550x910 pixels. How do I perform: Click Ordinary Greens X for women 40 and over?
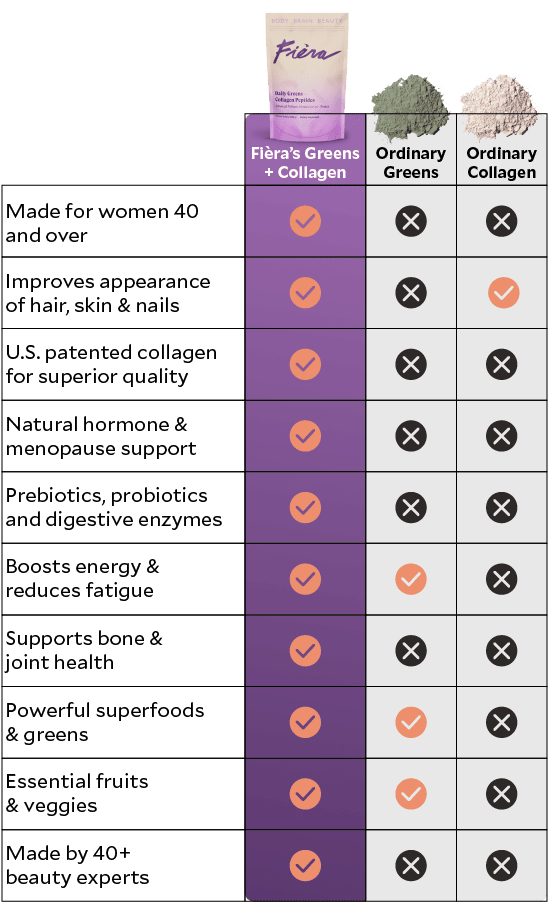(x=411, y=221)
